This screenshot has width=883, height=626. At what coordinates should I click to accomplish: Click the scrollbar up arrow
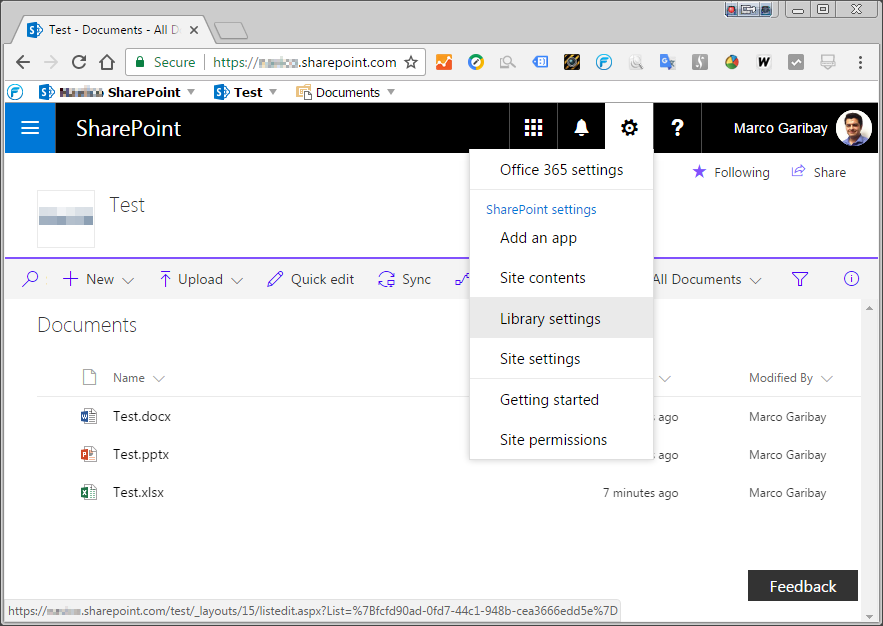[869, 308]
